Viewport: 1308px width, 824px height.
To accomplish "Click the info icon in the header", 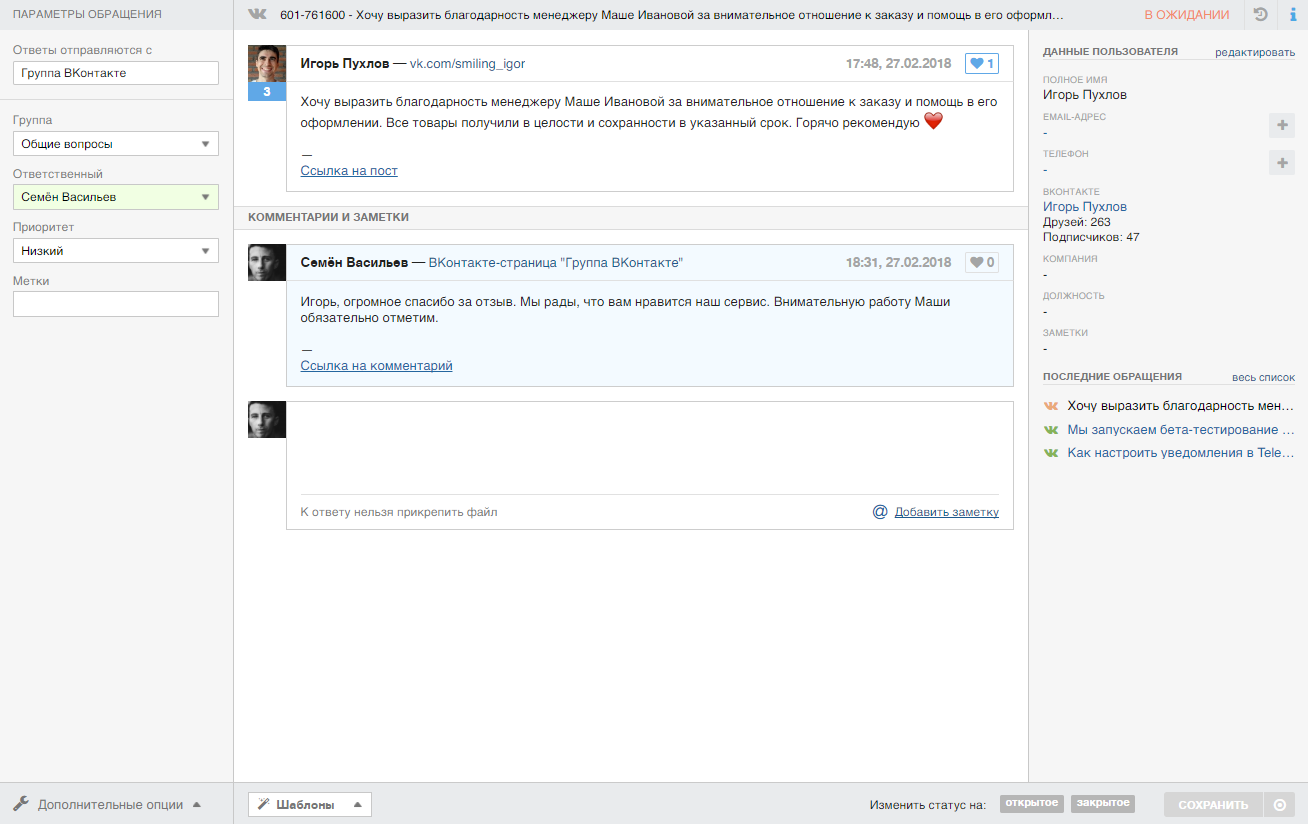I will 1292,15.
